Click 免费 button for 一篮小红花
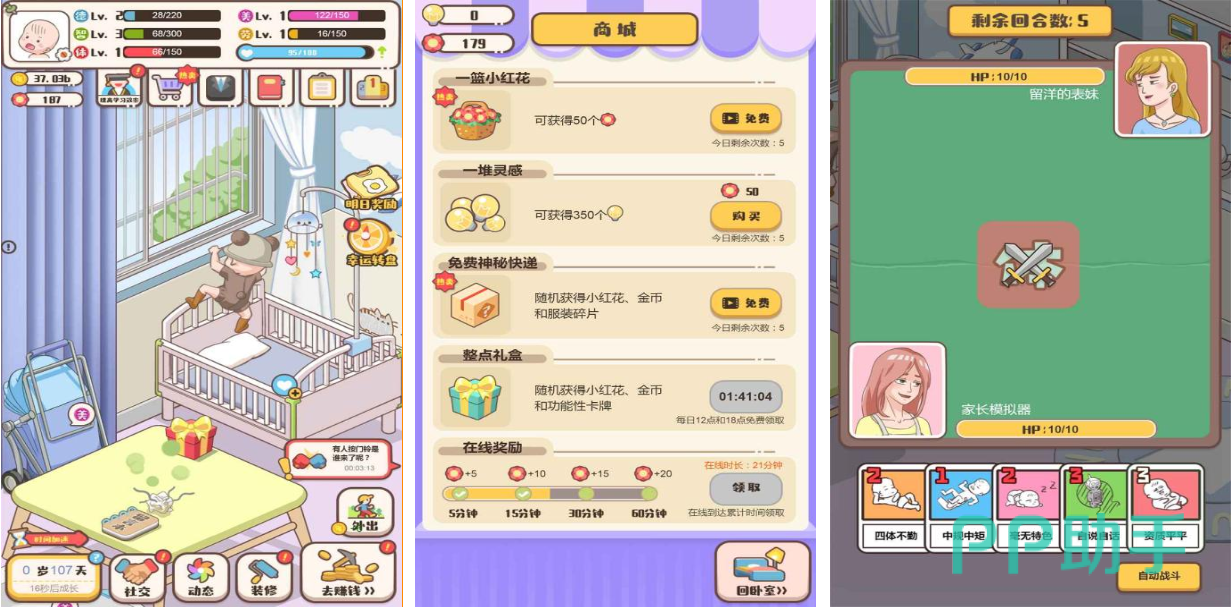This screenshot has height=607, width=1232. (746, 119)
